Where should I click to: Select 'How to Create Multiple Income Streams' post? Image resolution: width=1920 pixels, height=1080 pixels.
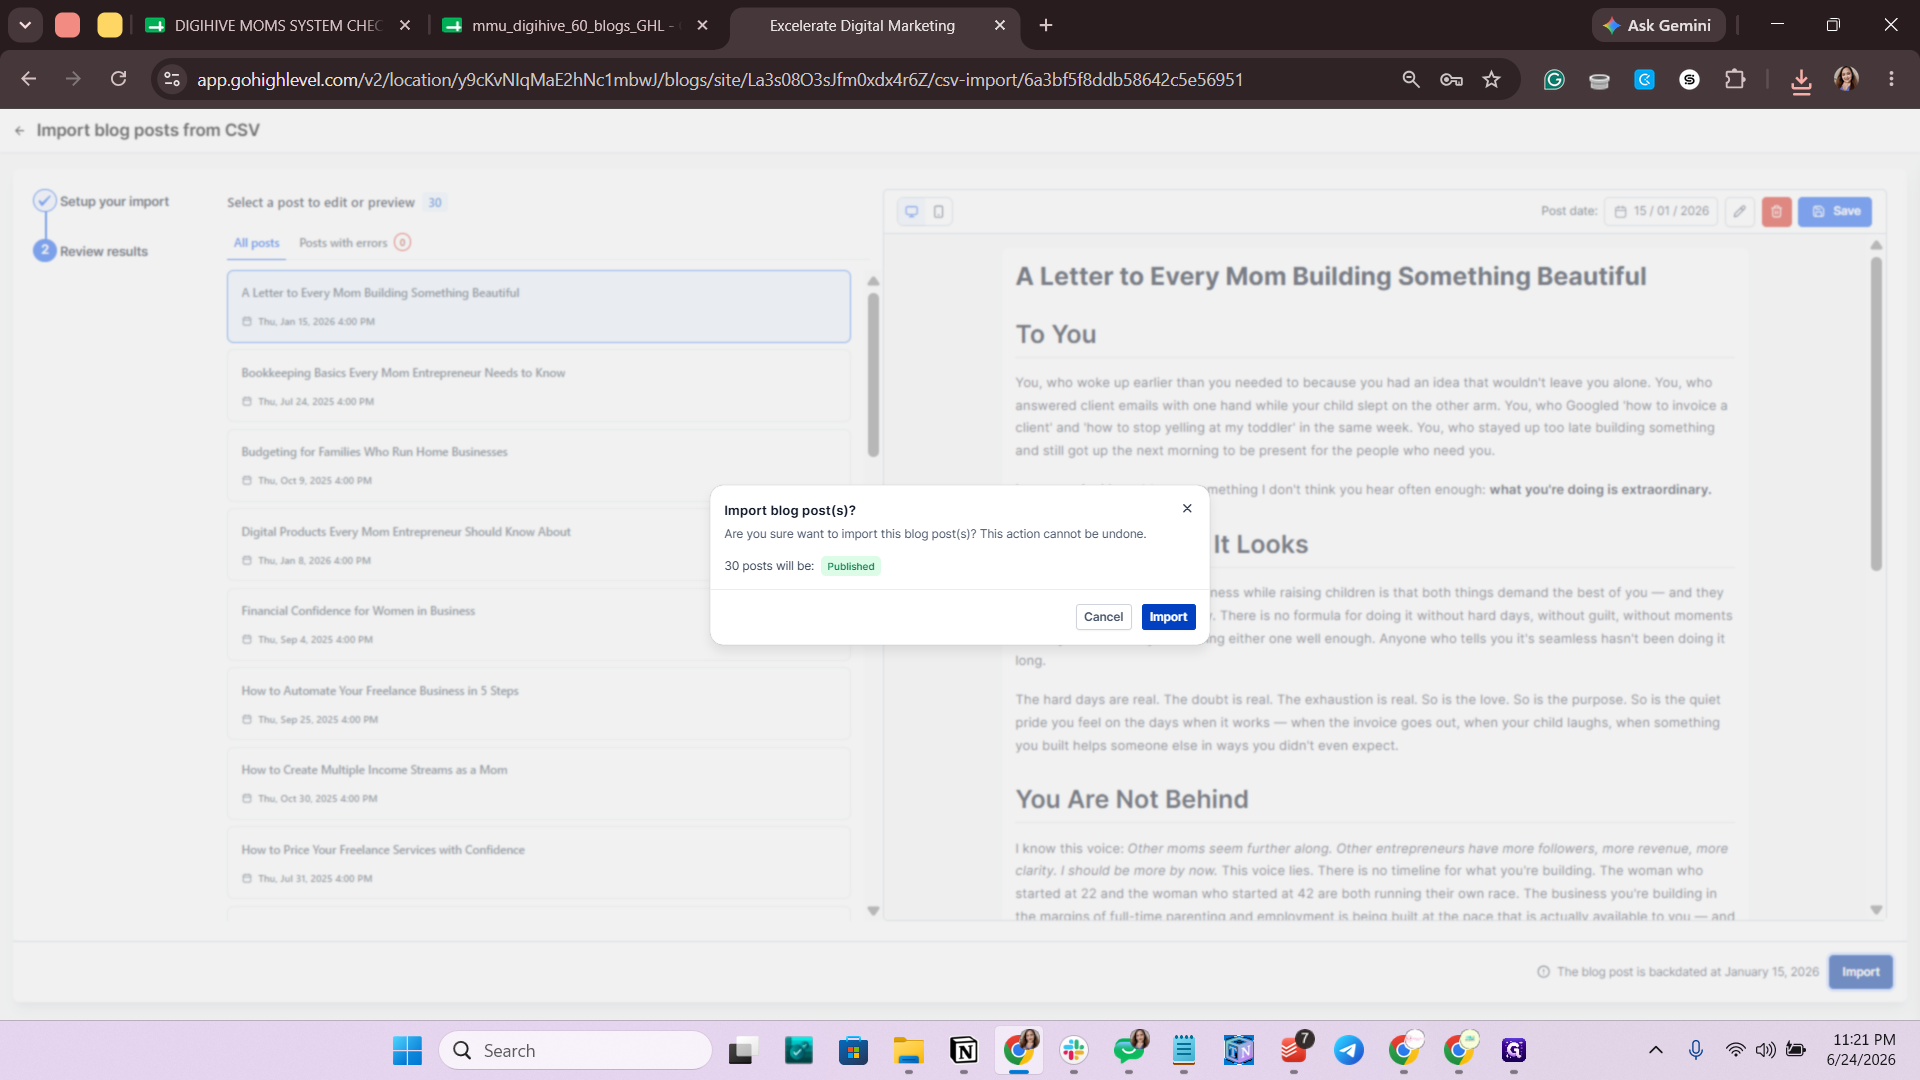539,783
